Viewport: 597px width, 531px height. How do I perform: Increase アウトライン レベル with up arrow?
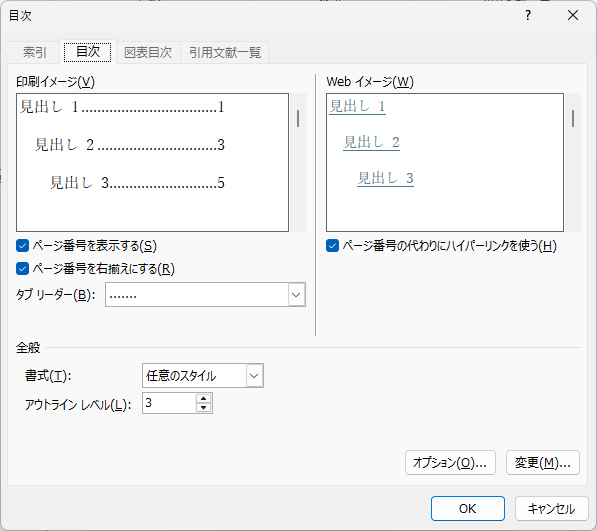point(203,399)
